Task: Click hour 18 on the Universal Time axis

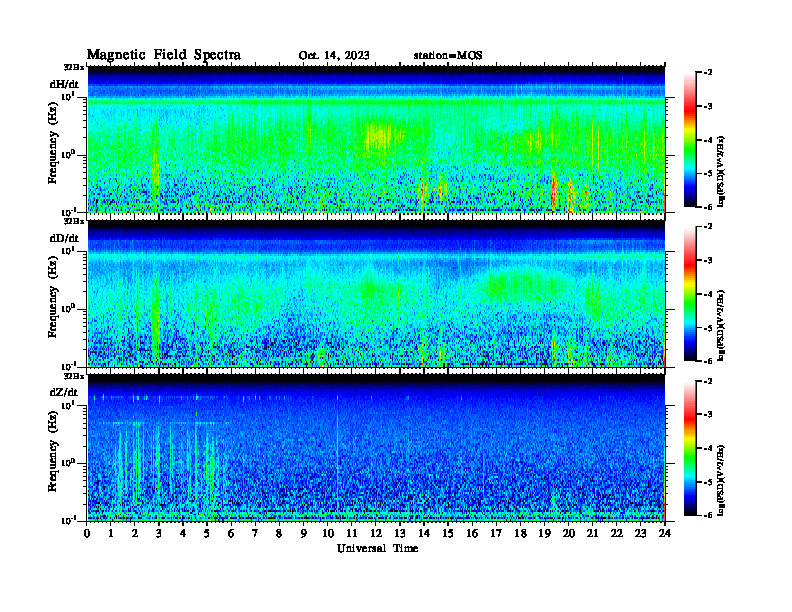Action: point(520,533)
